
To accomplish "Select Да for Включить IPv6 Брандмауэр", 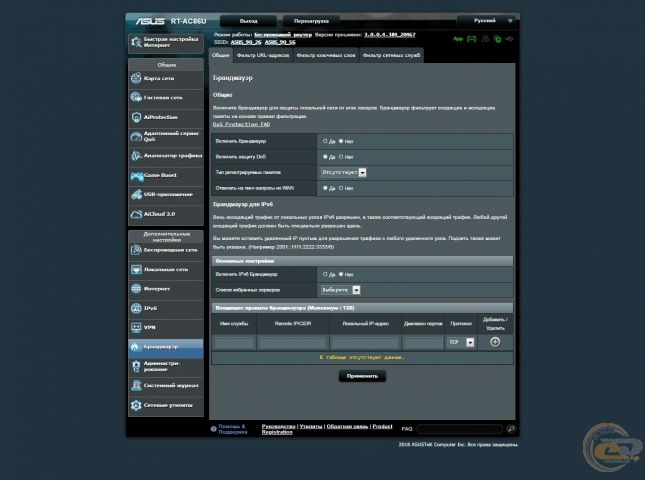I will tap(325, 274).
